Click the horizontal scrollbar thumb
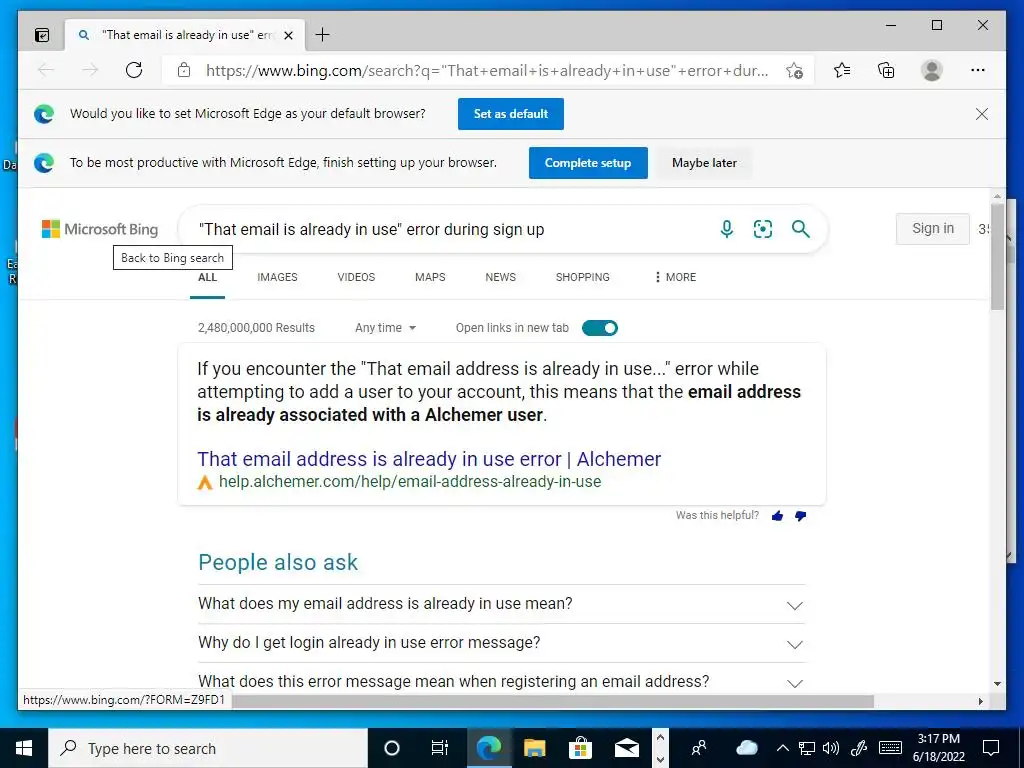 click(552, 701)
